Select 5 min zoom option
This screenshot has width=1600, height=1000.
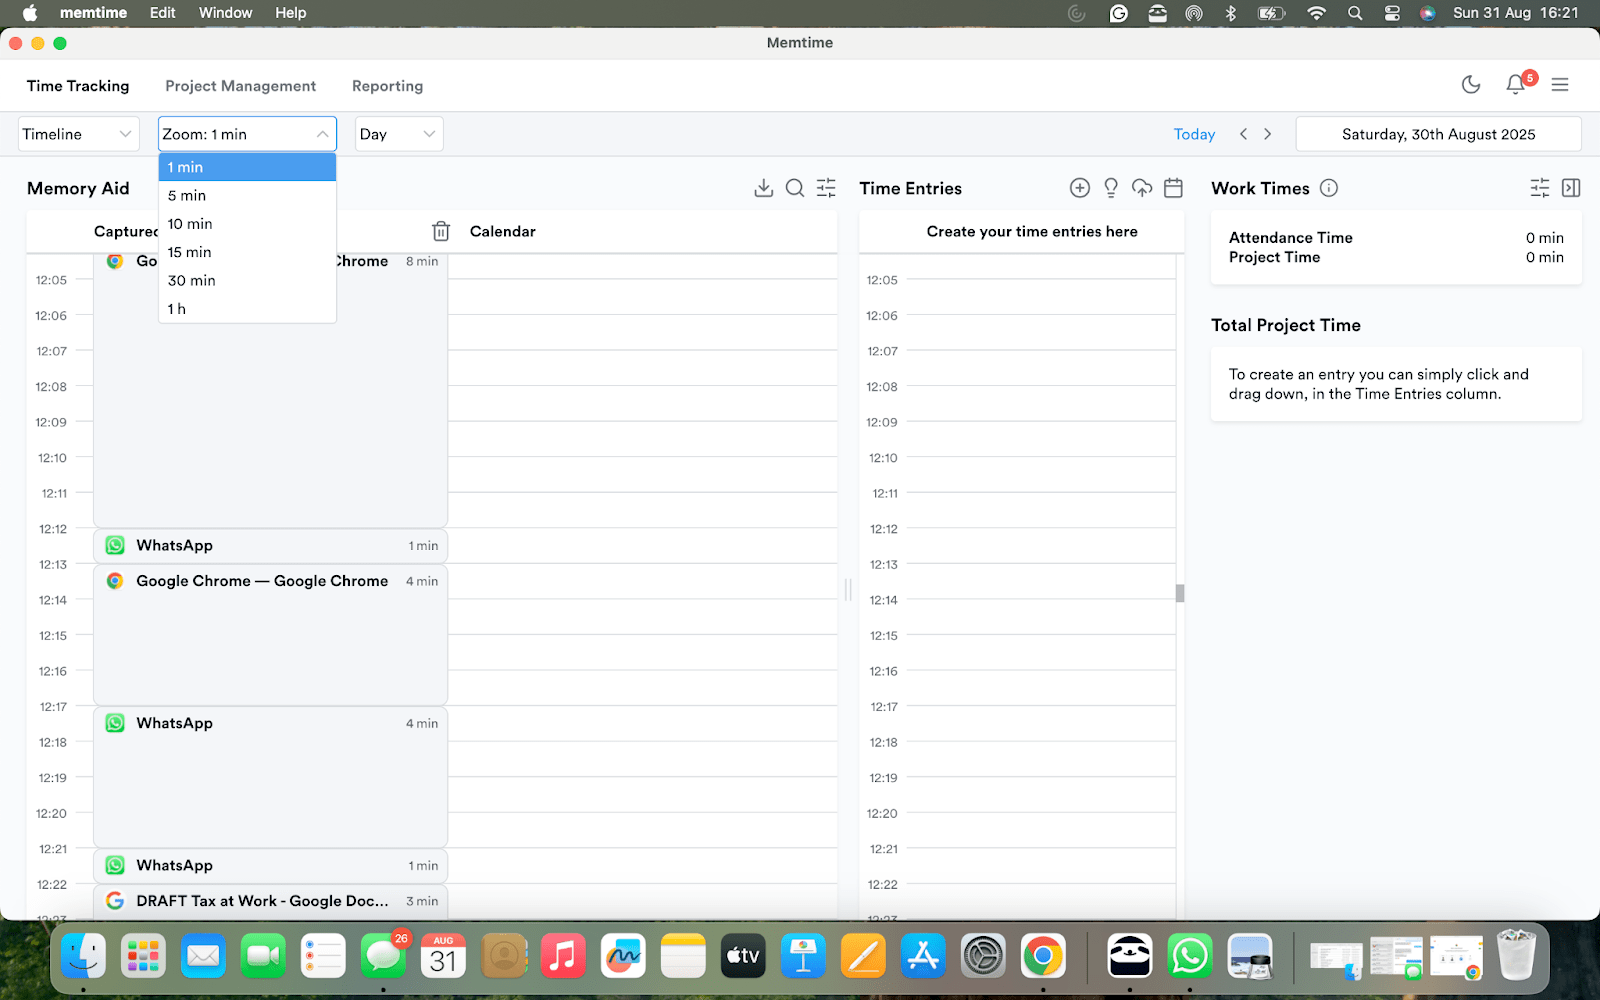pyautogui.click(x=247, y=195)
